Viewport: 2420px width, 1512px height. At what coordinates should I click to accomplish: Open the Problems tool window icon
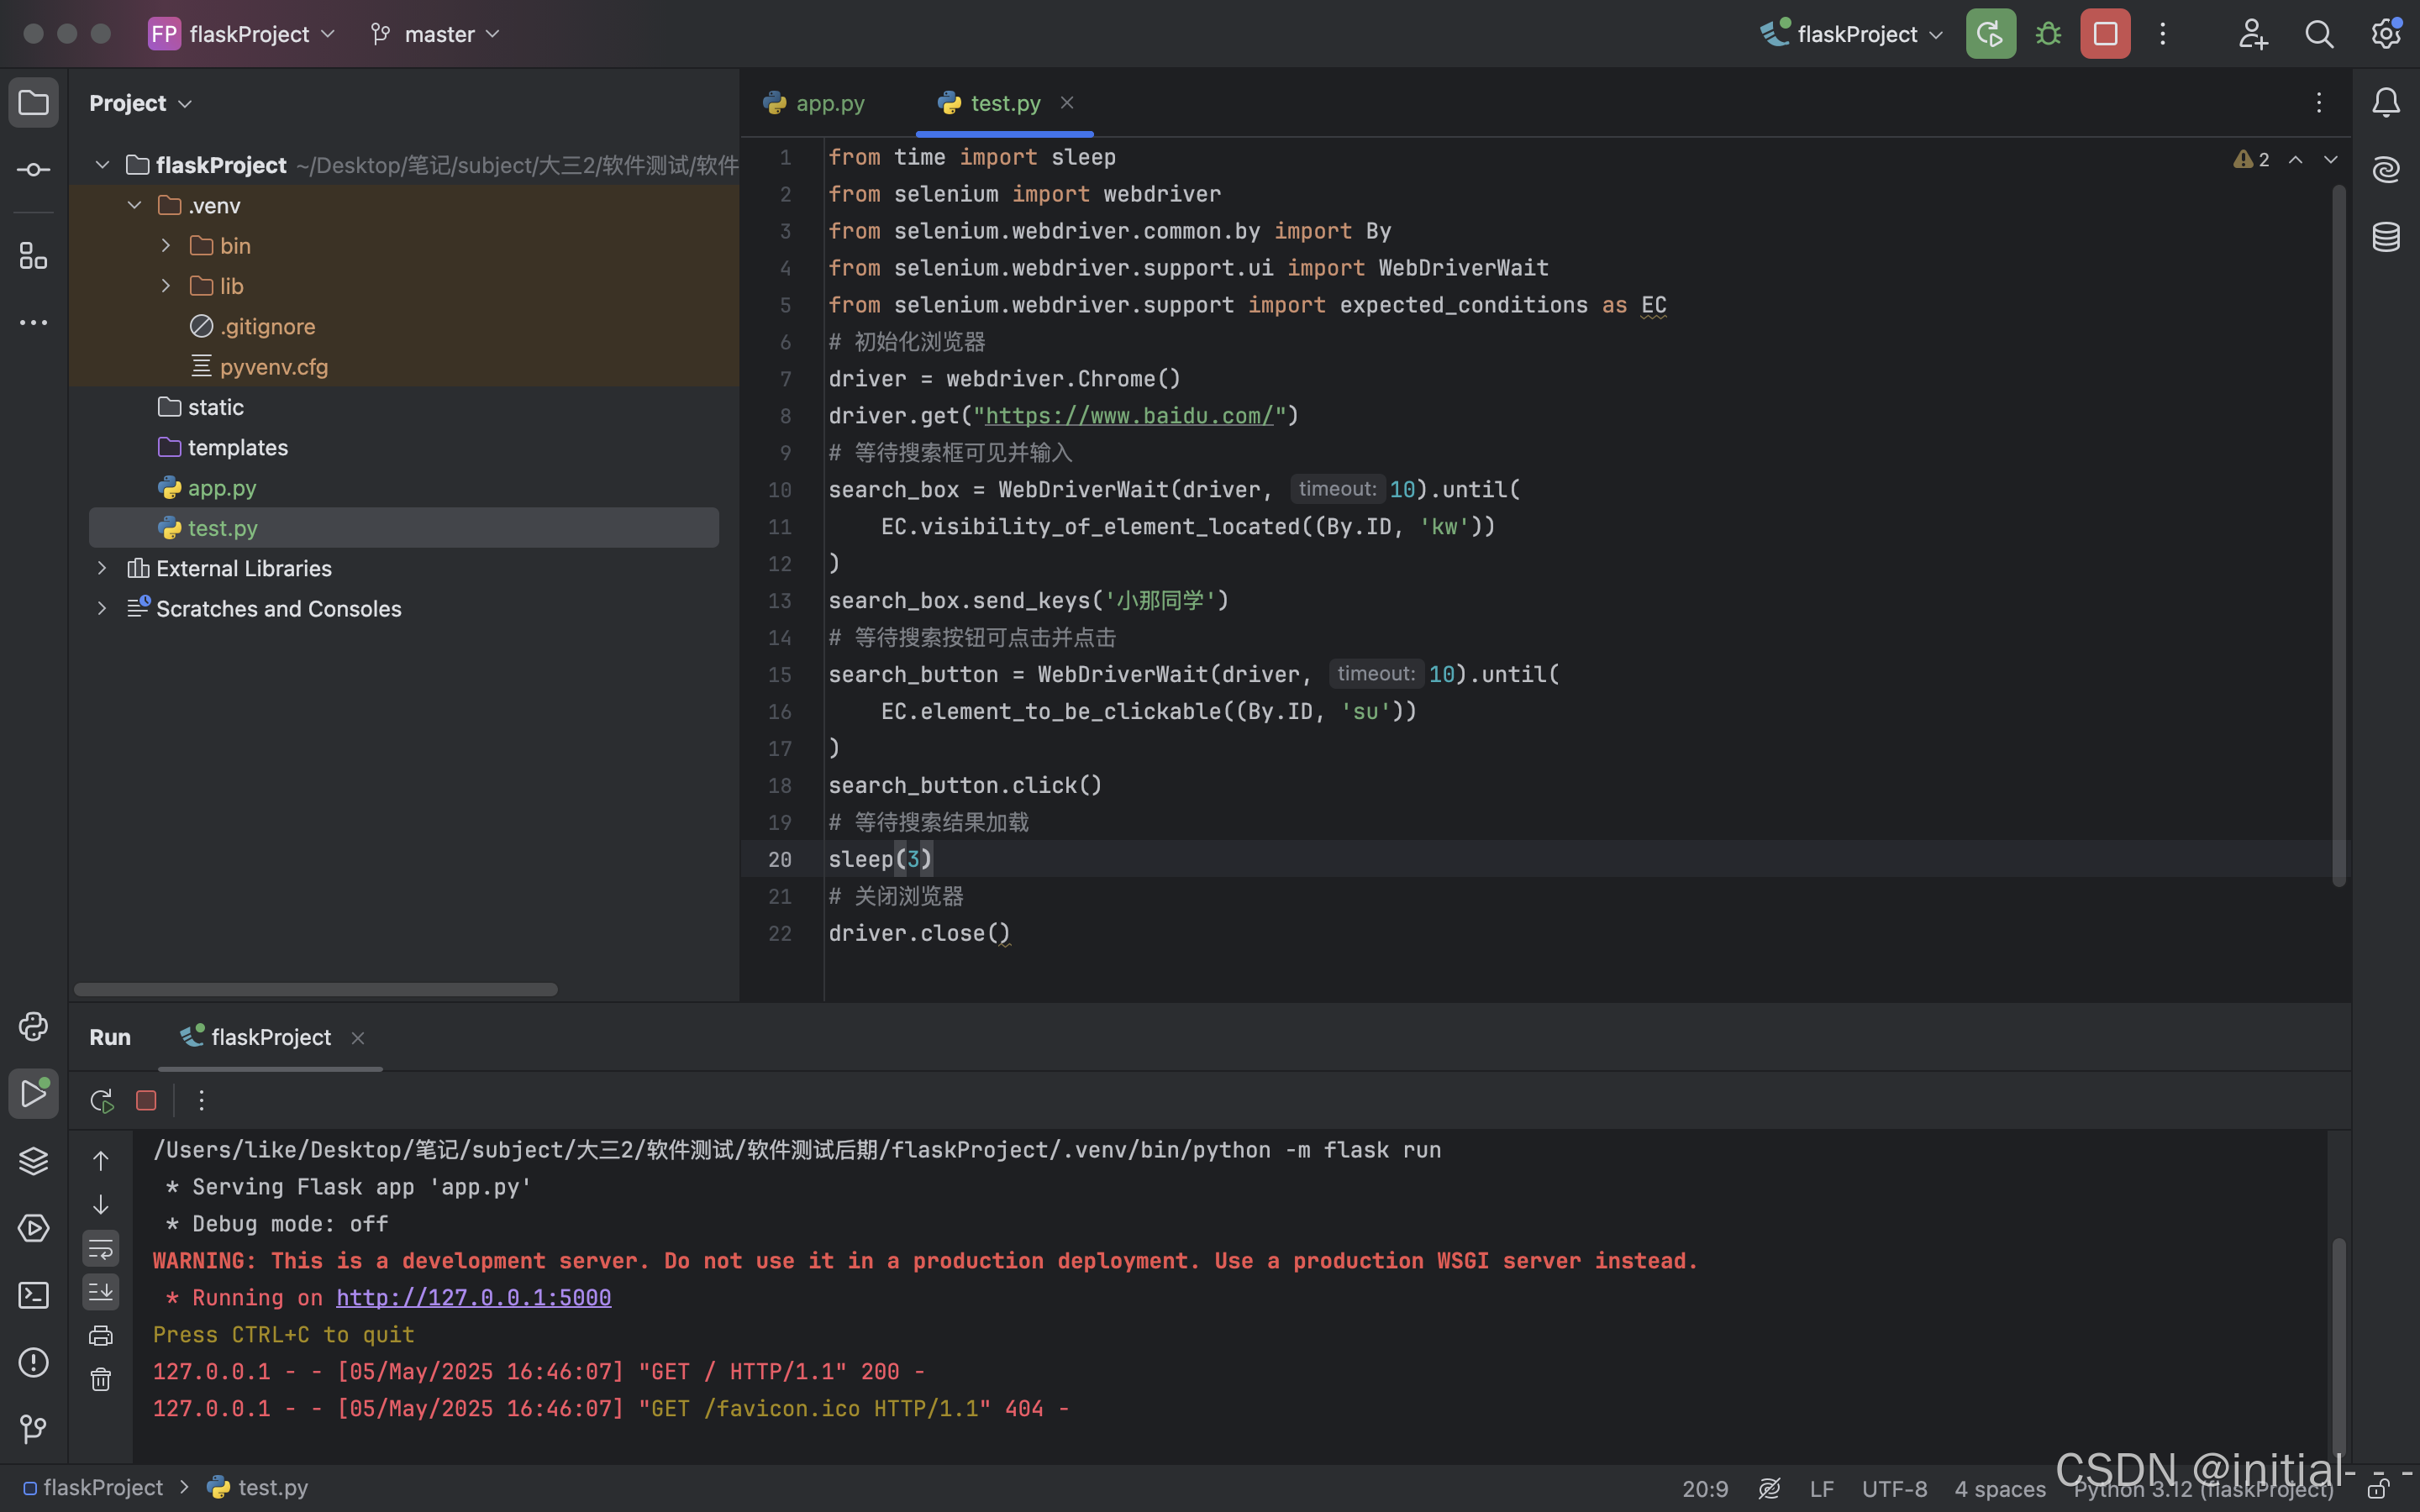click(x=33, y=1362)
